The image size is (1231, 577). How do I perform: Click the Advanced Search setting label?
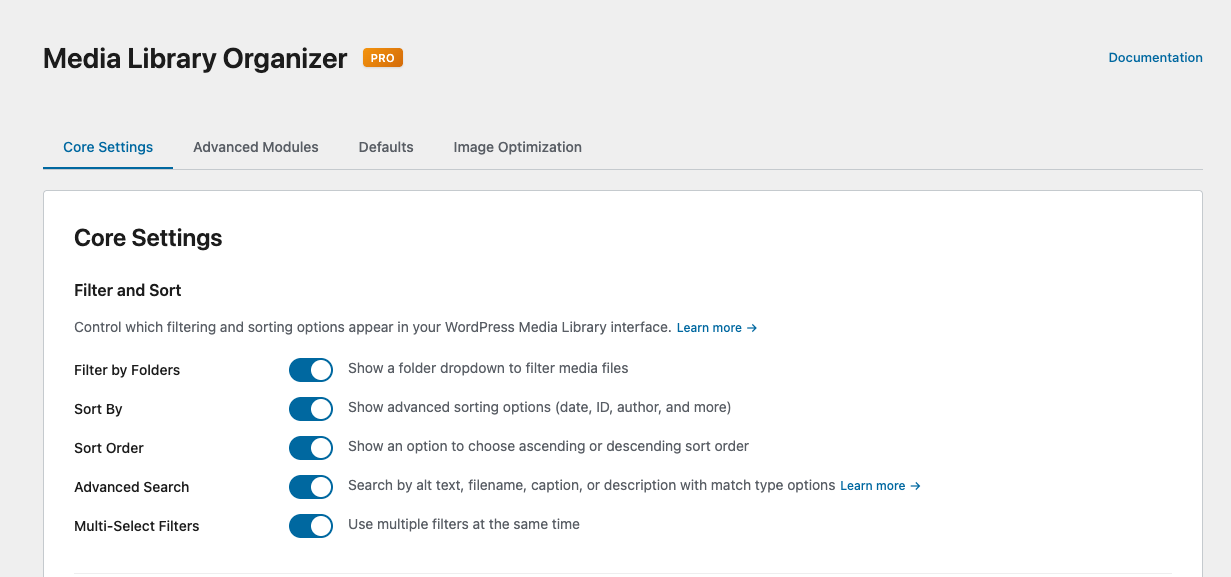(131, 487)
